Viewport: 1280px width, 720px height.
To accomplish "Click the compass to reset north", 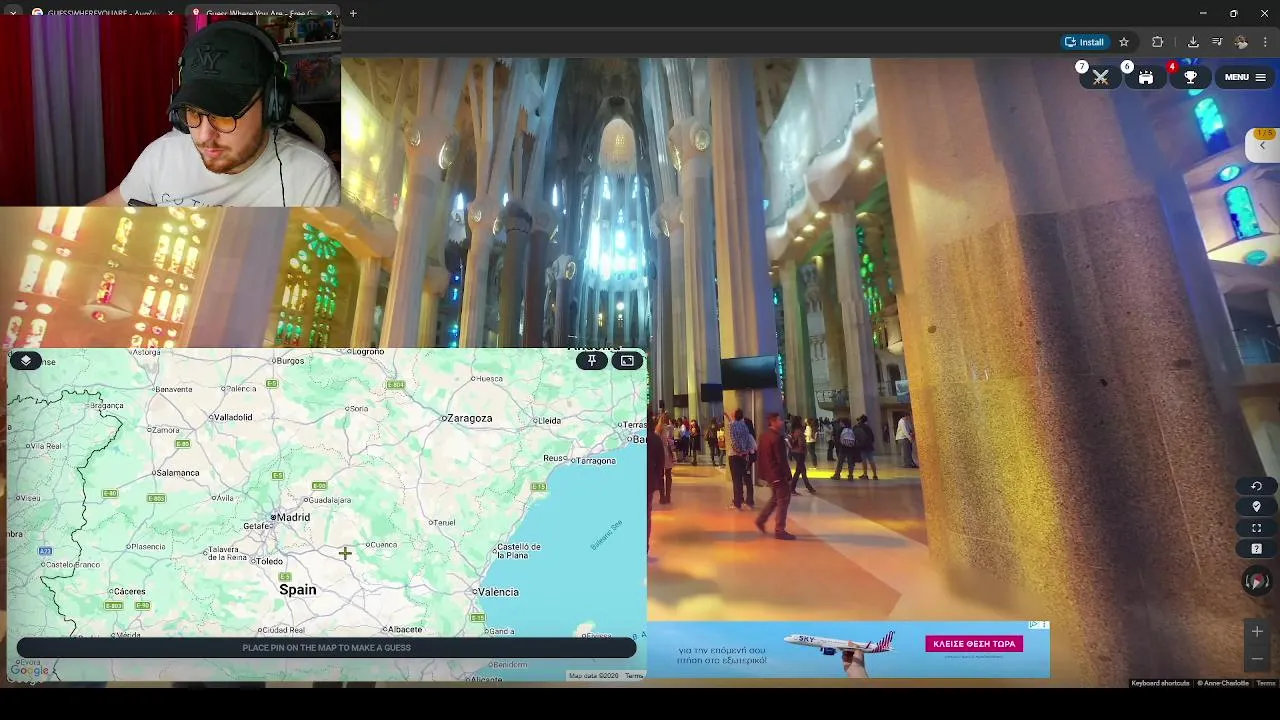I will (x=1257, y=581).
